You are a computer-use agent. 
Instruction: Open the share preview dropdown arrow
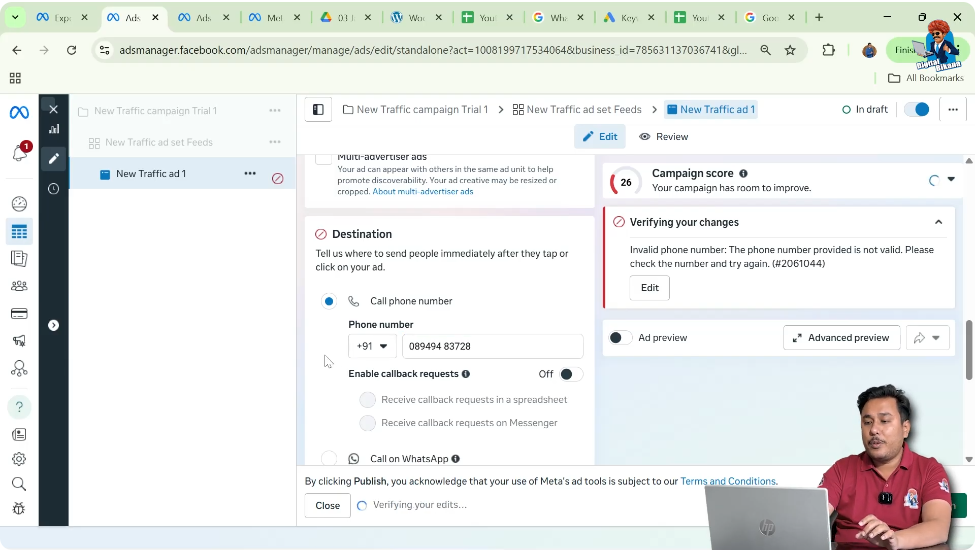click(936, 338)
